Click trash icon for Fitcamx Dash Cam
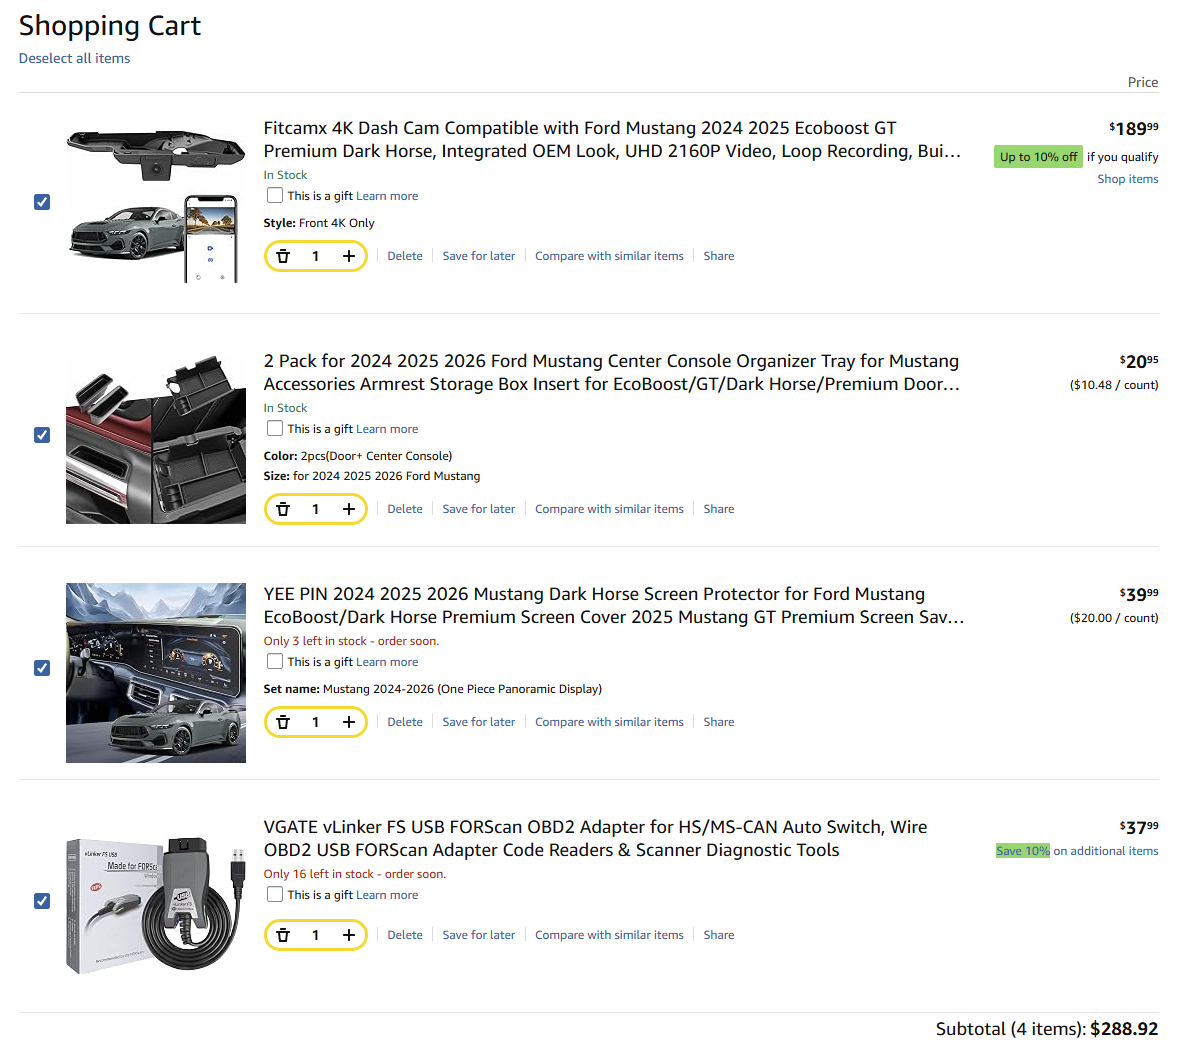The width and height of the screenshot is (1178, 1058). [x=283, y=256]
